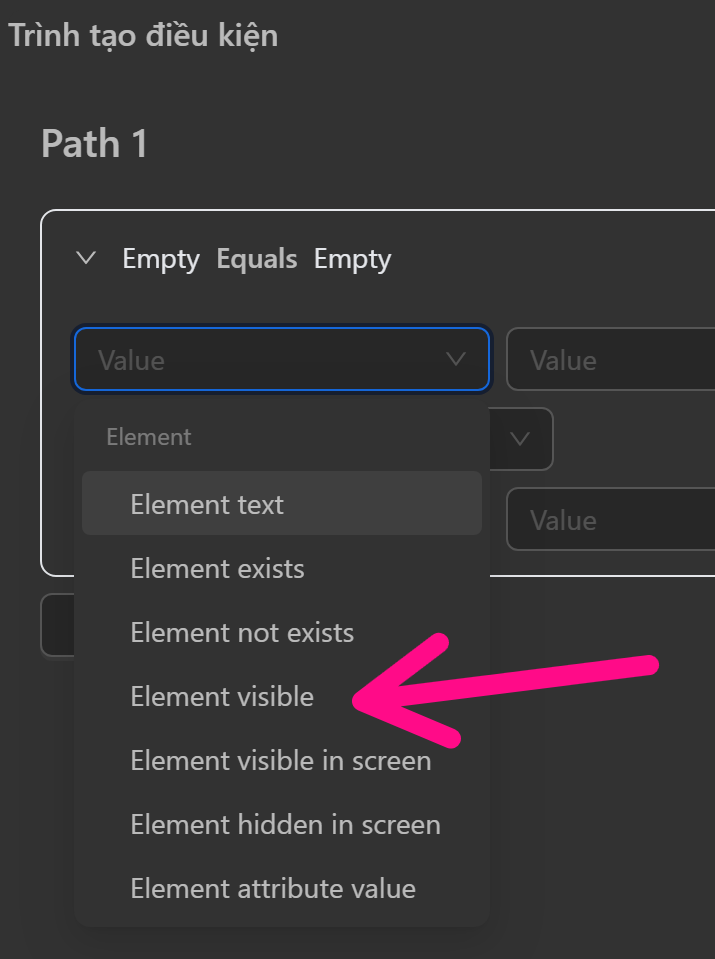Collapse the "Empty Equals Empty" condition chevron

tap(86, 259)
